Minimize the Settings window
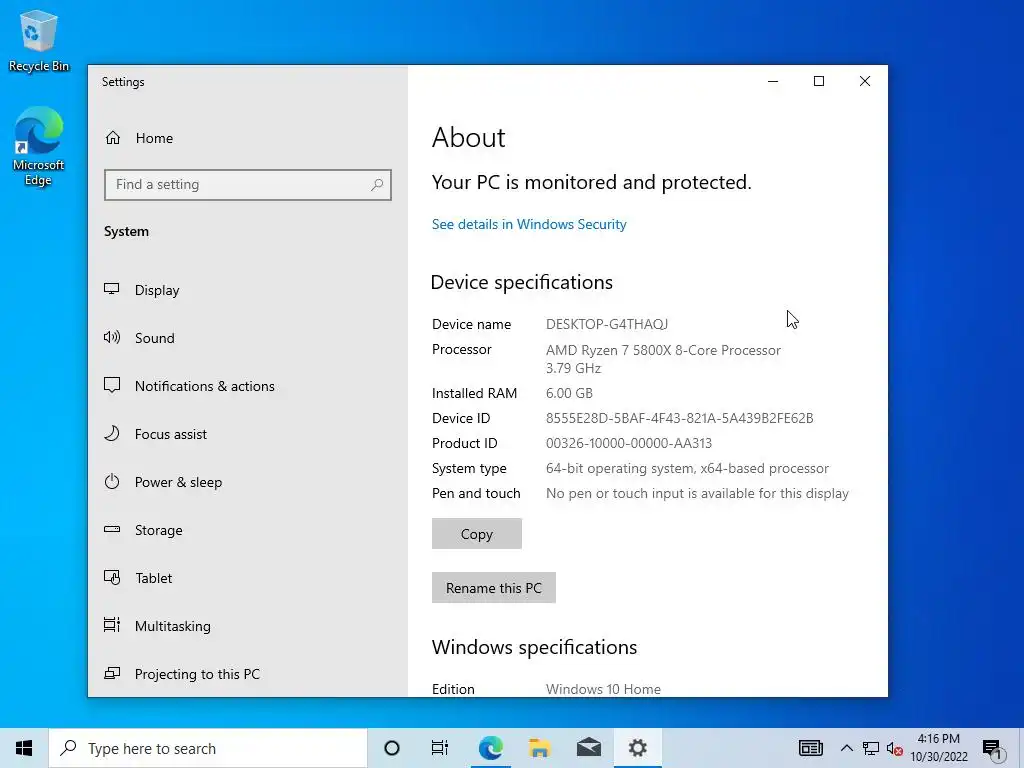This screenshot has height=768, width=1024. pyautogui.click(x=773, y=81)
